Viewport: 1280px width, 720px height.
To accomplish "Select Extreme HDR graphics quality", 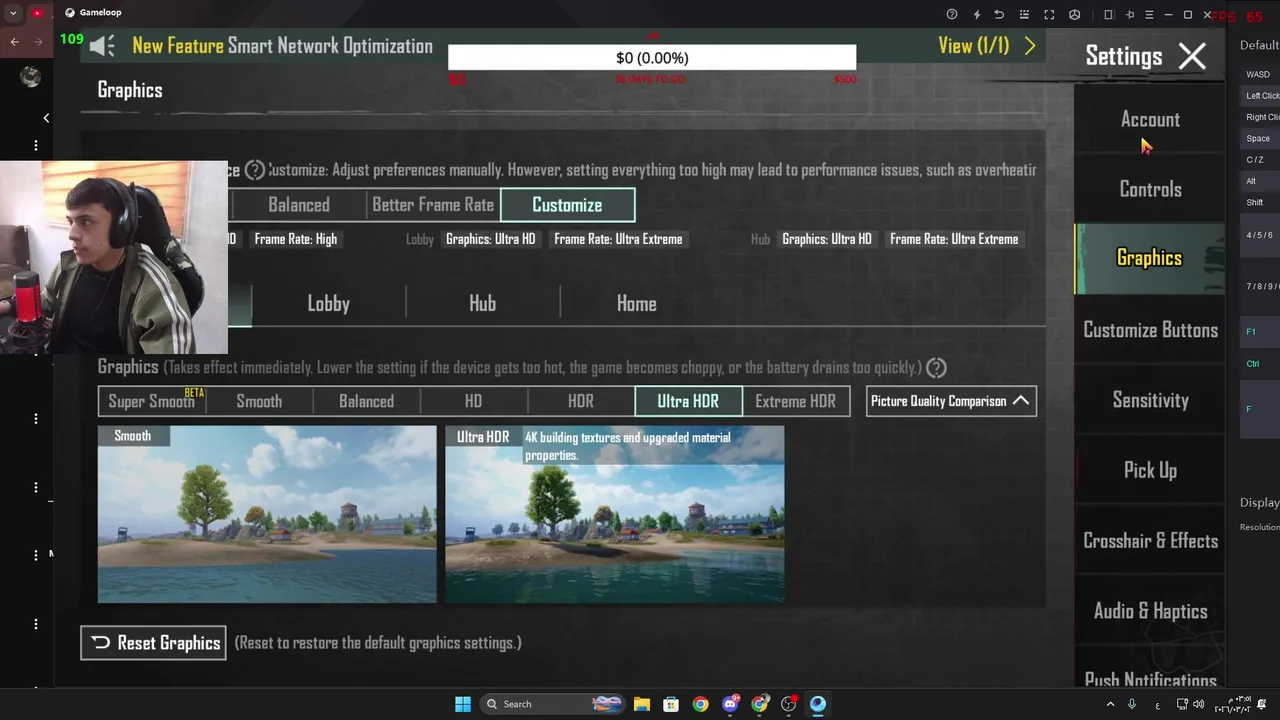I will [796, 401].
